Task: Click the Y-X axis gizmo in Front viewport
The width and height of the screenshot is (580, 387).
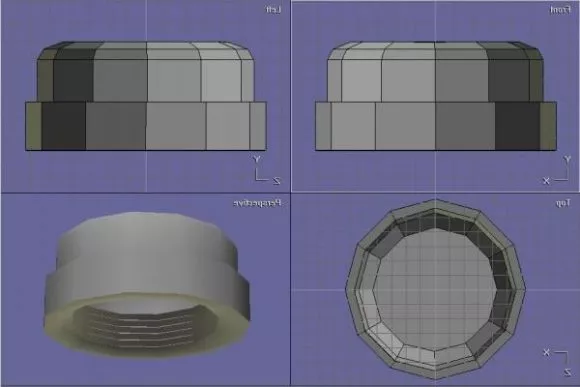Action: coord(557,170)
